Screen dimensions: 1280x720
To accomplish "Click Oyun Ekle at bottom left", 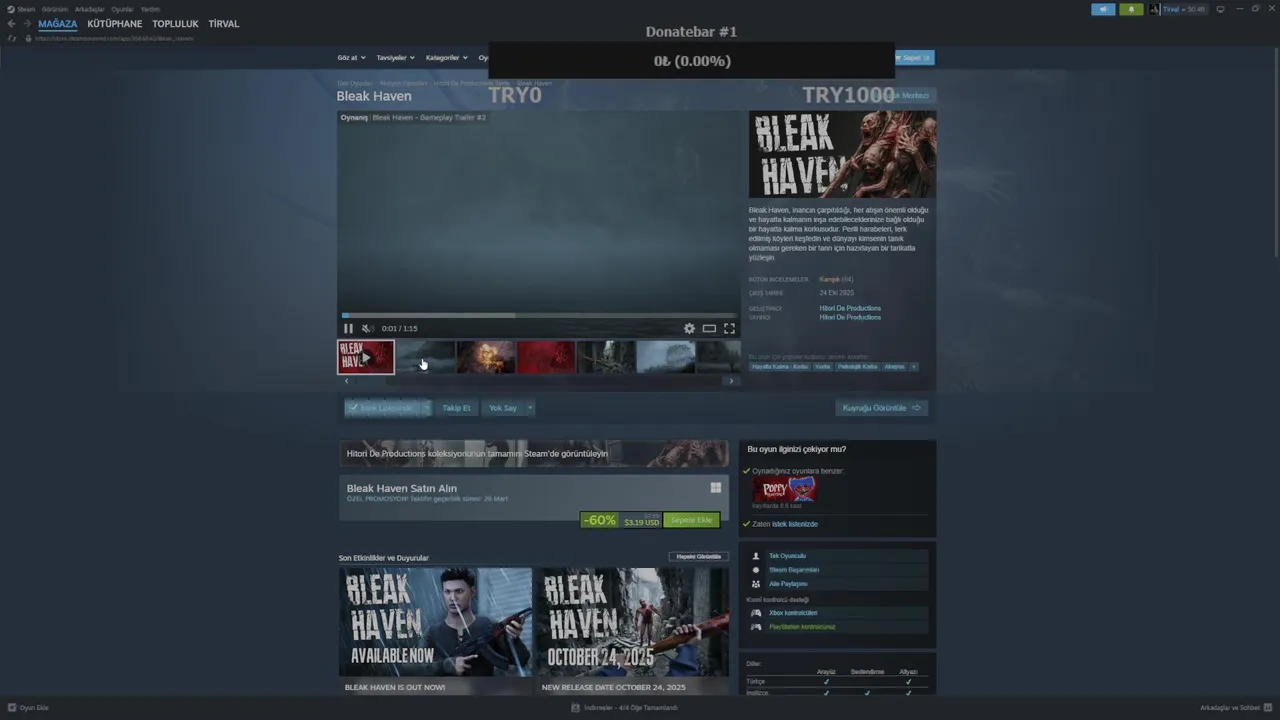I will tap(28, 708).
